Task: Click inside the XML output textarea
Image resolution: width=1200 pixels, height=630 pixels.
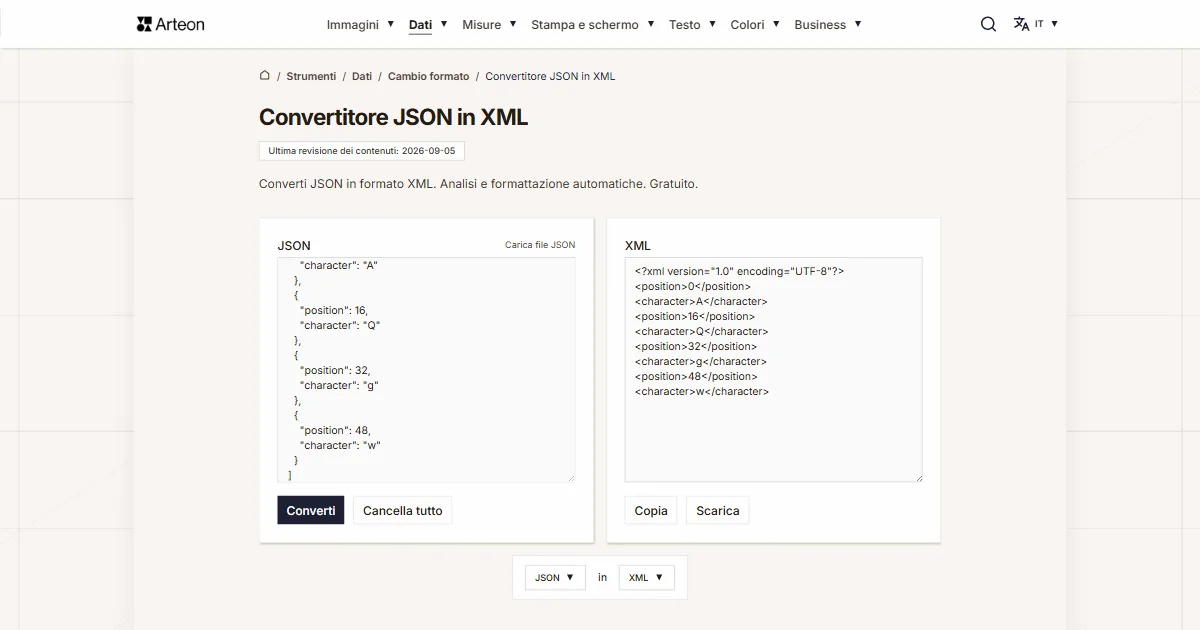Action: [x=774, y=370]
